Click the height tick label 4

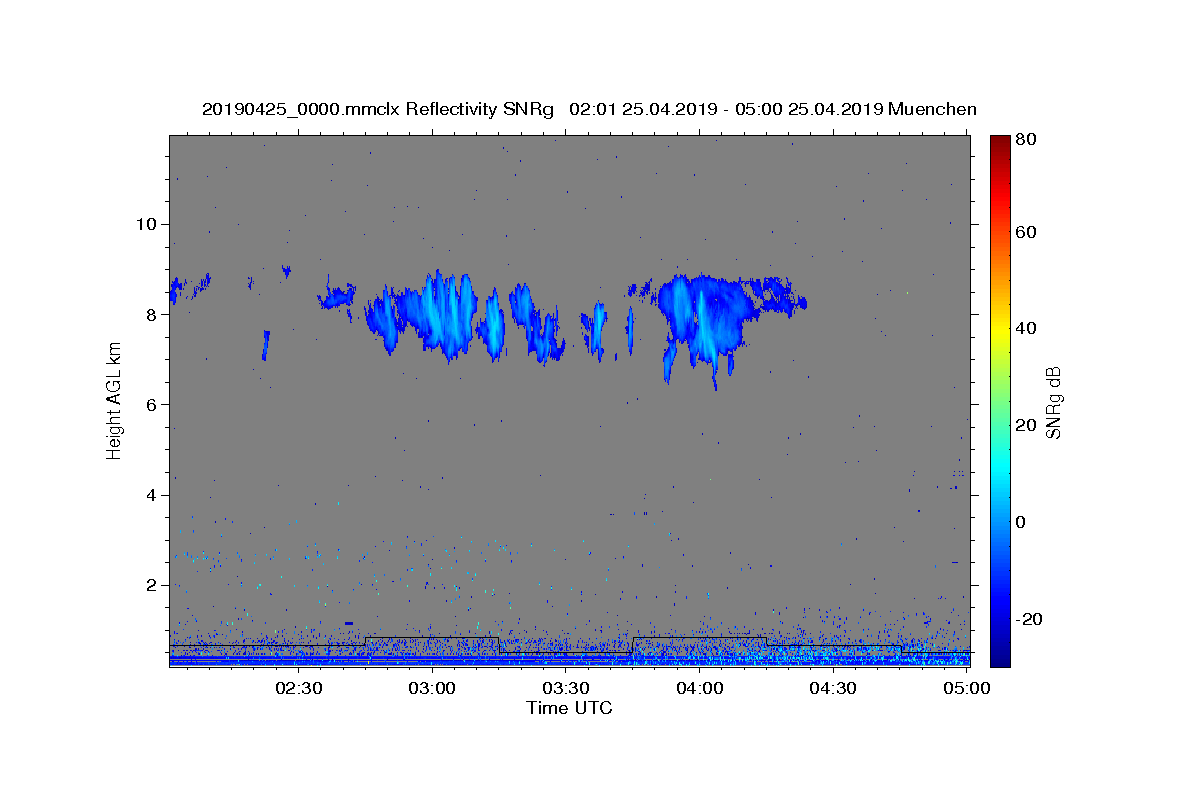tap(154, 495)
